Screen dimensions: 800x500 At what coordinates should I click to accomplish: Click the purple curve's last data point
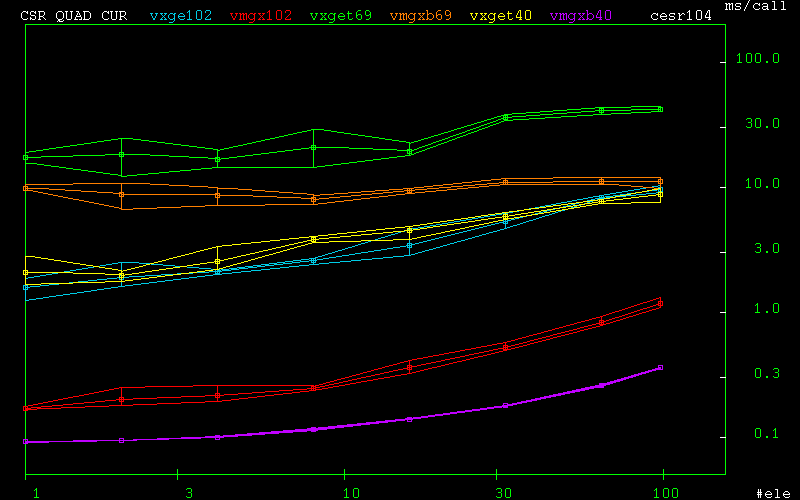[x=660, y=367]
